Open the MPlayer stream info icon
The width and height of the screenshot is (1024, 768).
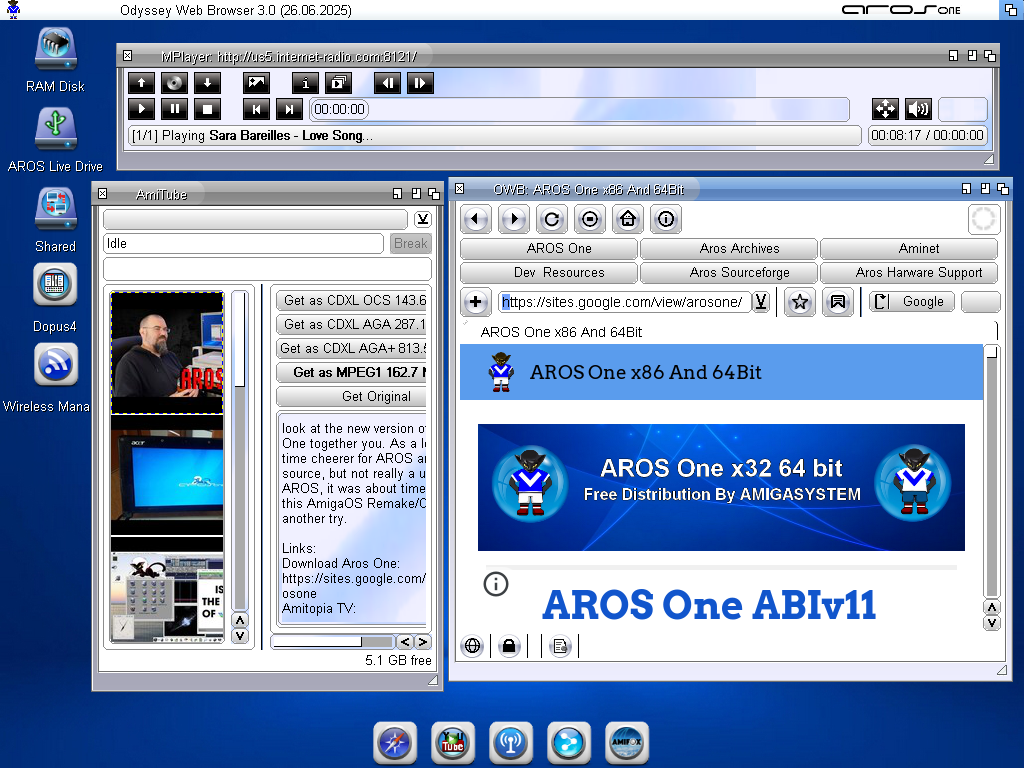point(306,83)
